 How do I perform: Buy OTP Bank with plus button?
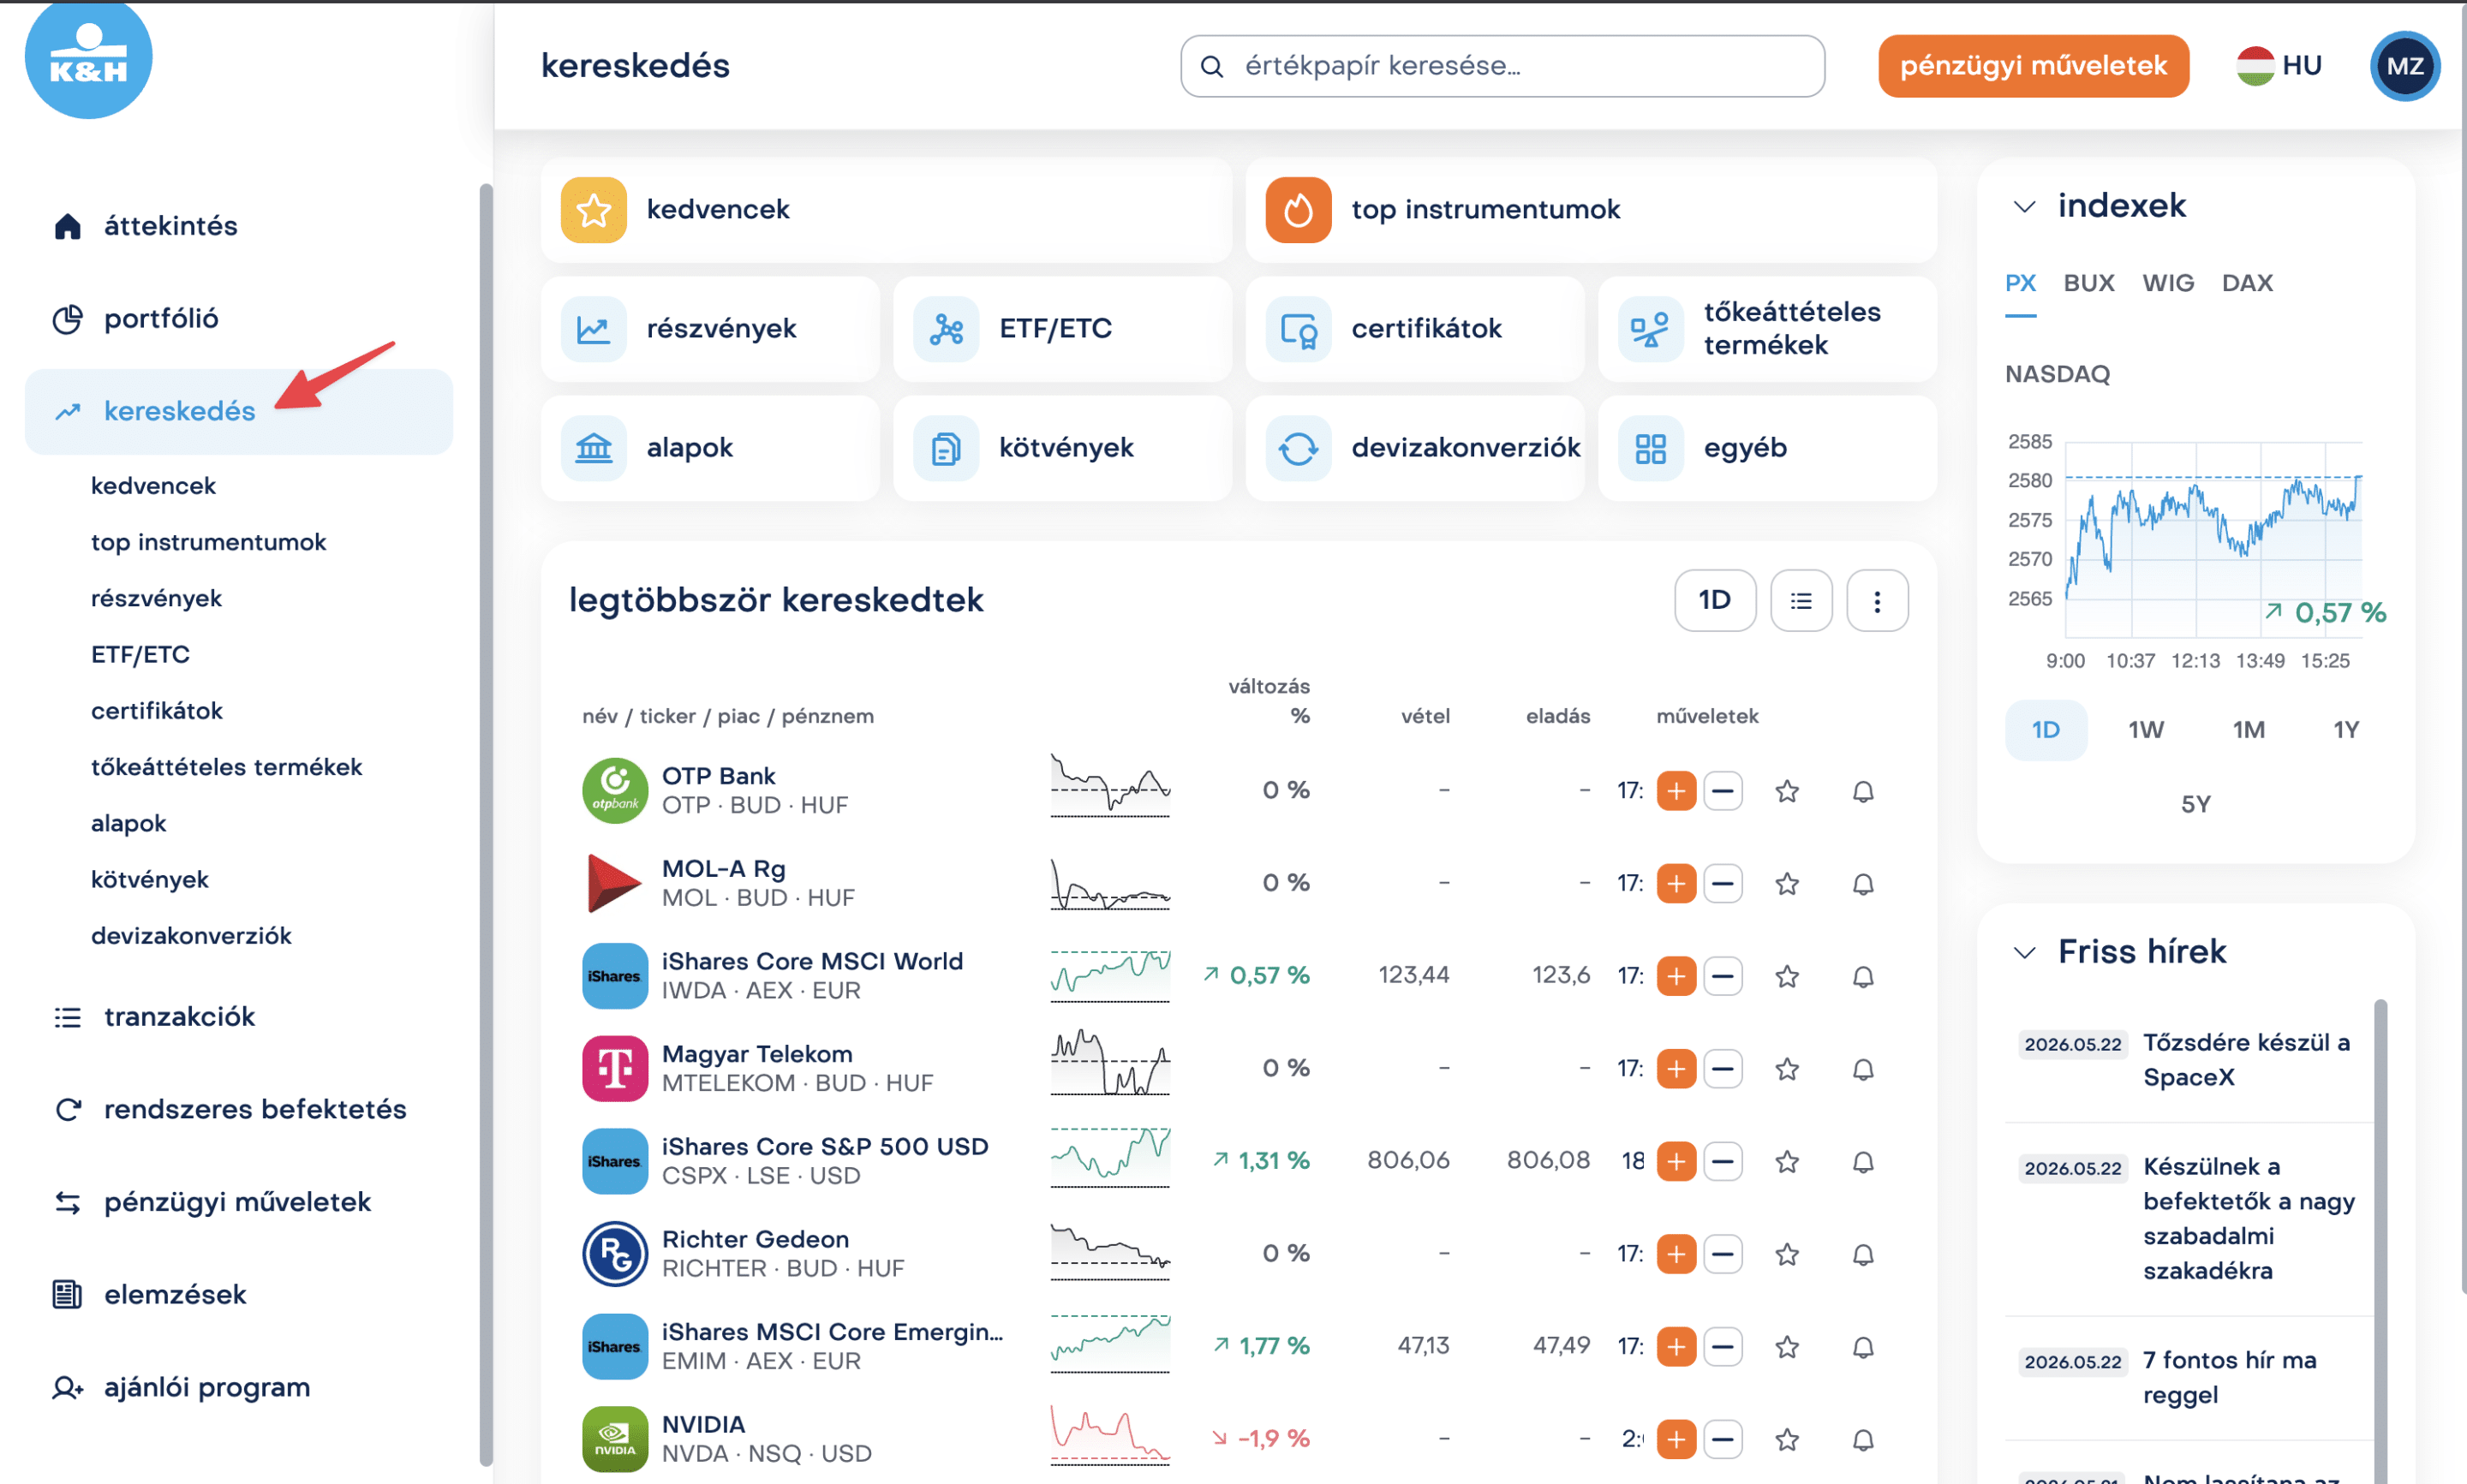(1676, 791)
